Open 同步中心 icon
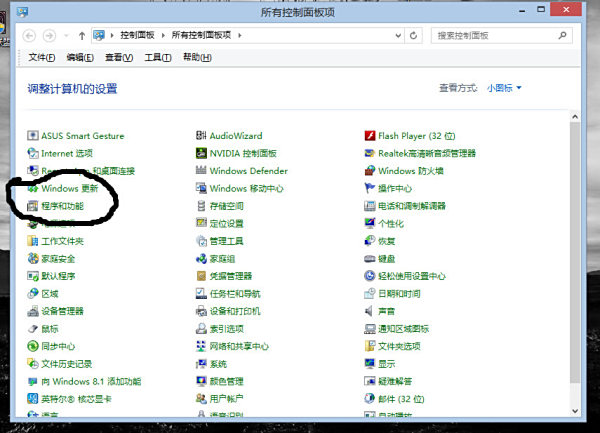 click(x=33, y=346)
